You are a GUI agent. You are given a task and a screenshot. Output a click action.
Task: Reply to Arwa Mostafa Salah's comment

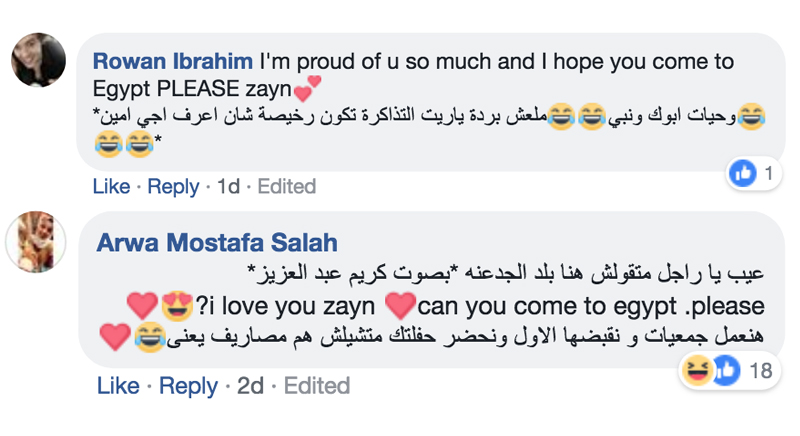coord(188,385)
